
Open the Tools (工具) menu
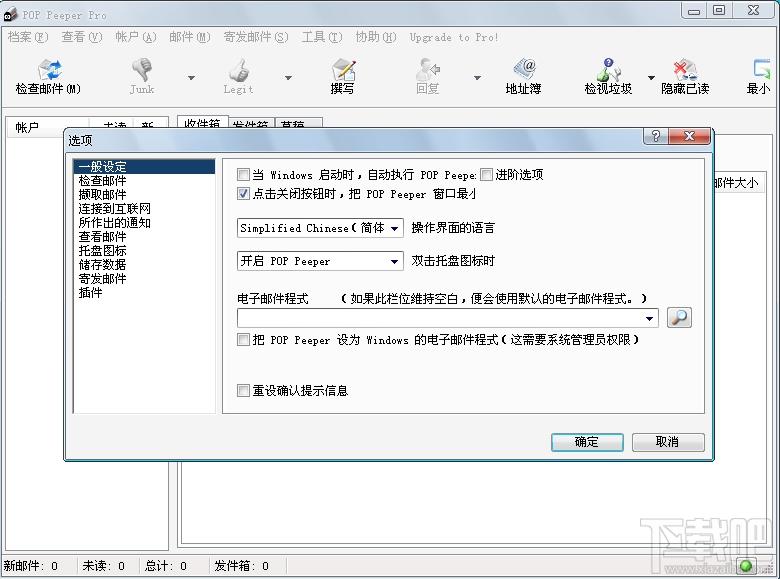click(x=322, y=37)
